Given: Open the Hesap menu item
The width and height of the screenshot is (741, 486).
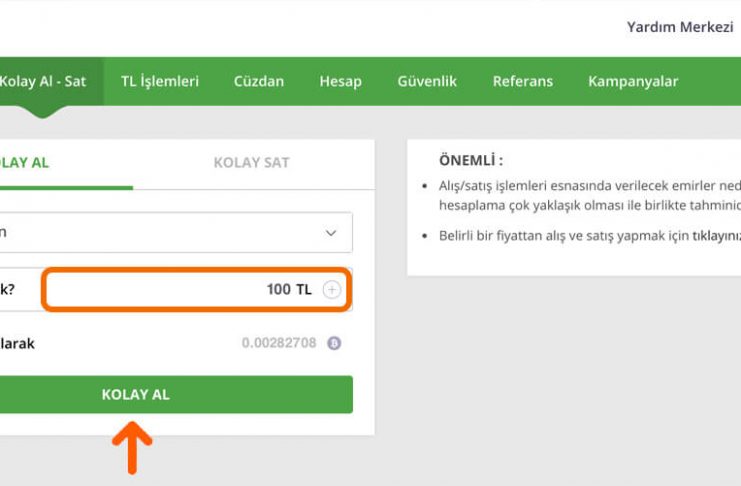Looking at the screenshot, I should [341, 81].
